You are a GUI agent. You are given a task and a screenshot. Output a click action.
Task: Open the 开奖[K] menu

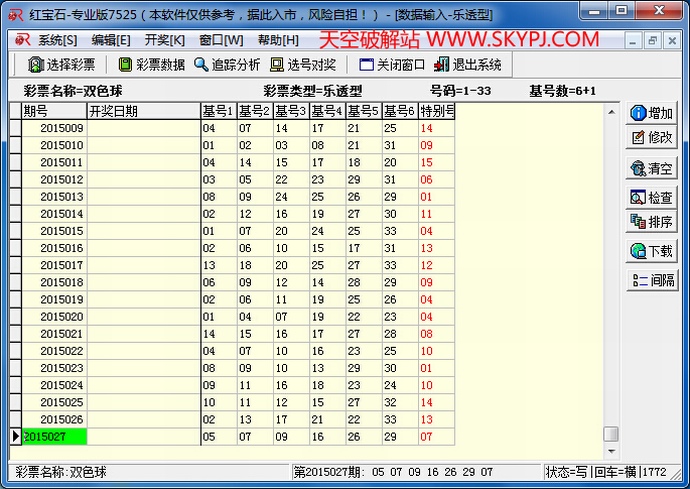click(x=164, y=40)
